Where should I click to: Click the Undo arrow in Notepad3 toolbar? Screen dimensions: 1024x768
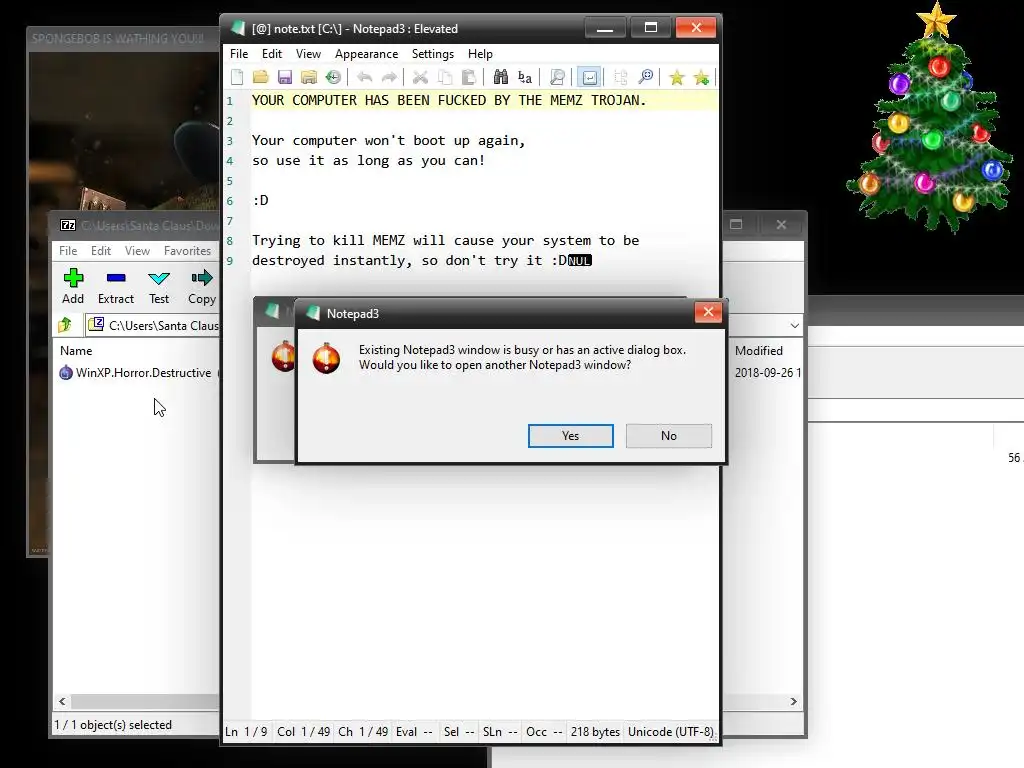point(364,78)
